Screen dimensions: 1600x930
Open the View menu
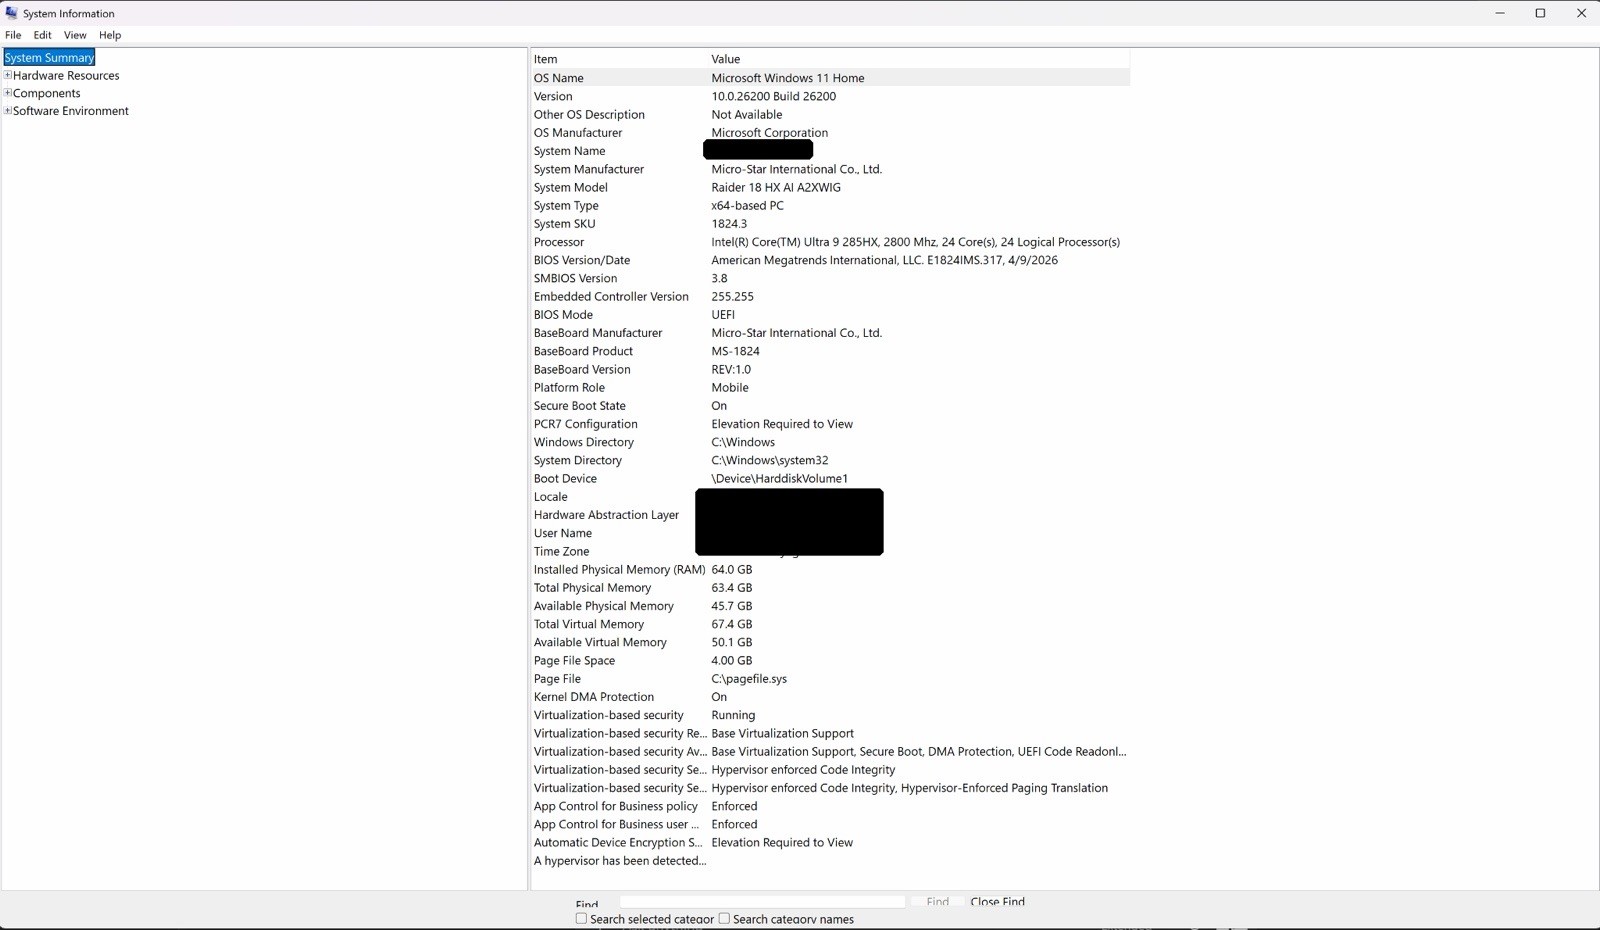pos(75,35)
